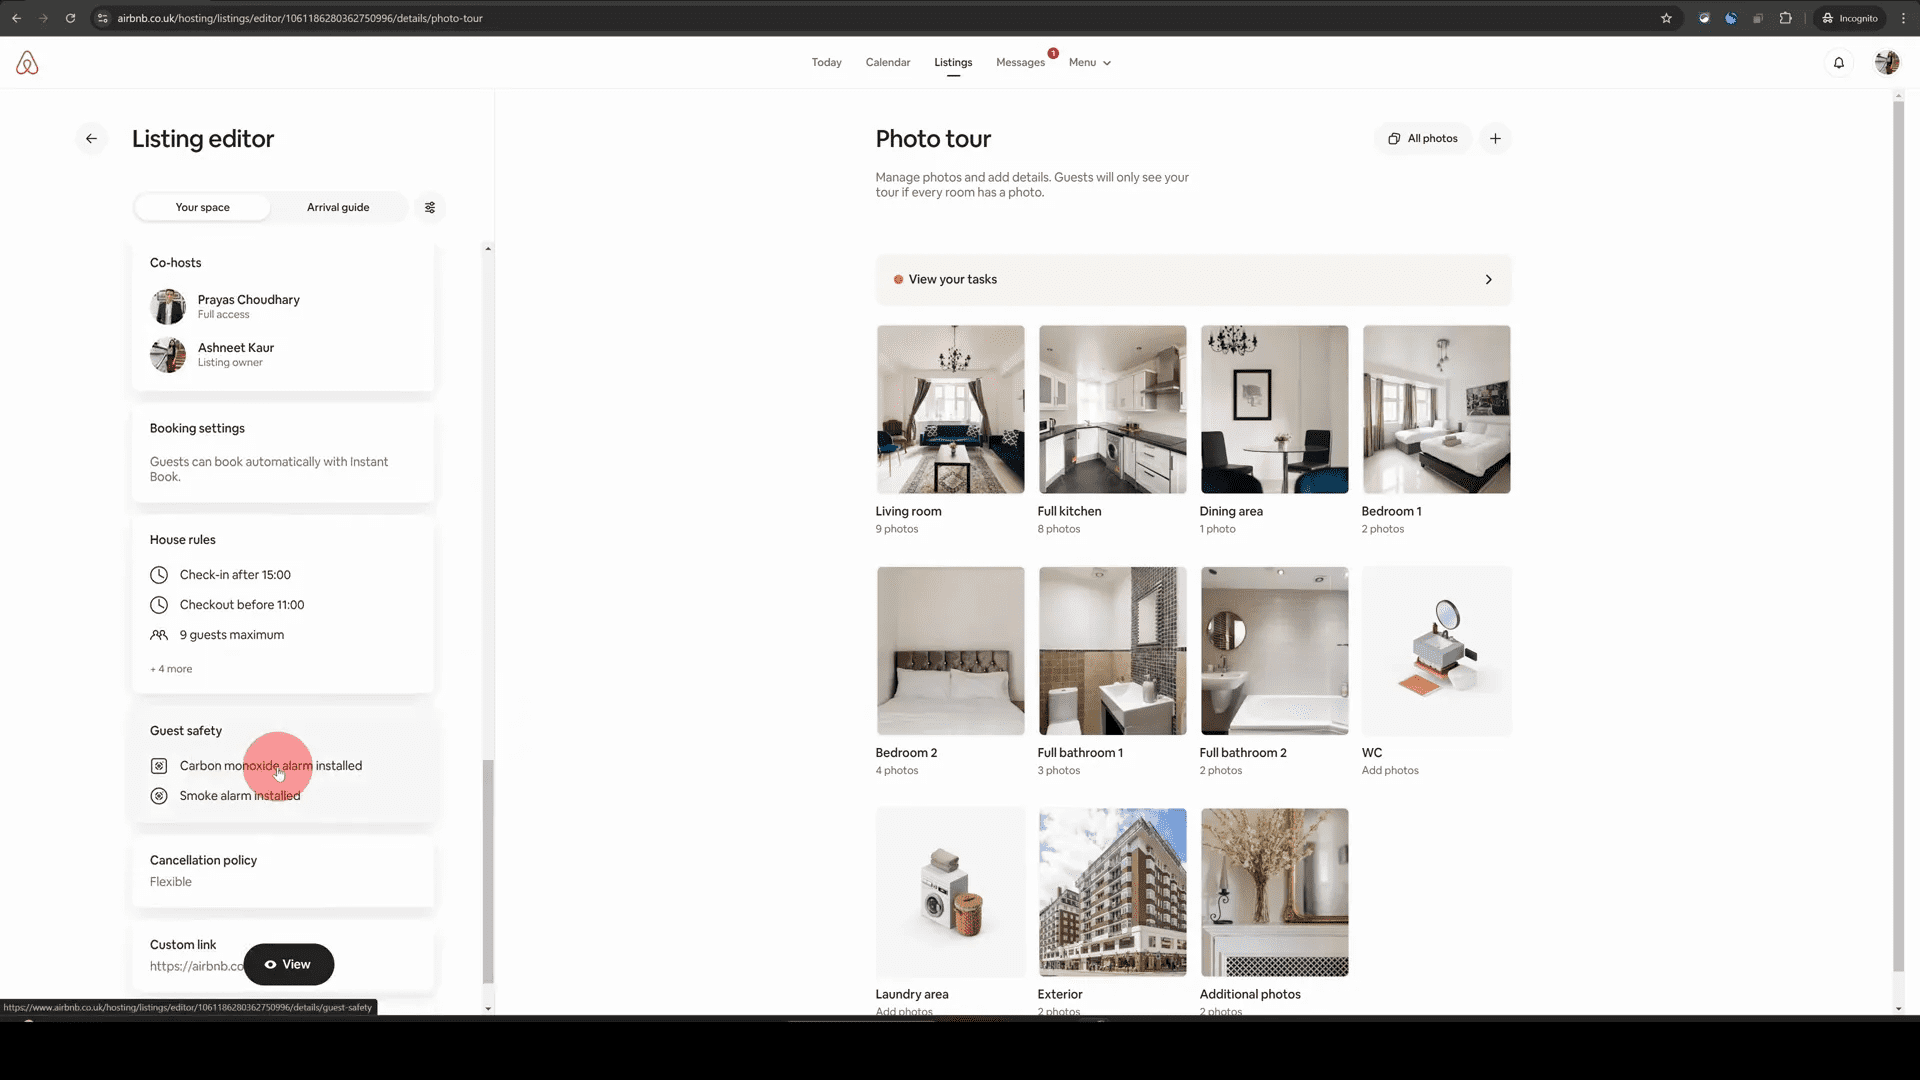This screenshot has height=1080, width=1920.
Task: Click the main page scrollbar
Action: pos(1899,535)
